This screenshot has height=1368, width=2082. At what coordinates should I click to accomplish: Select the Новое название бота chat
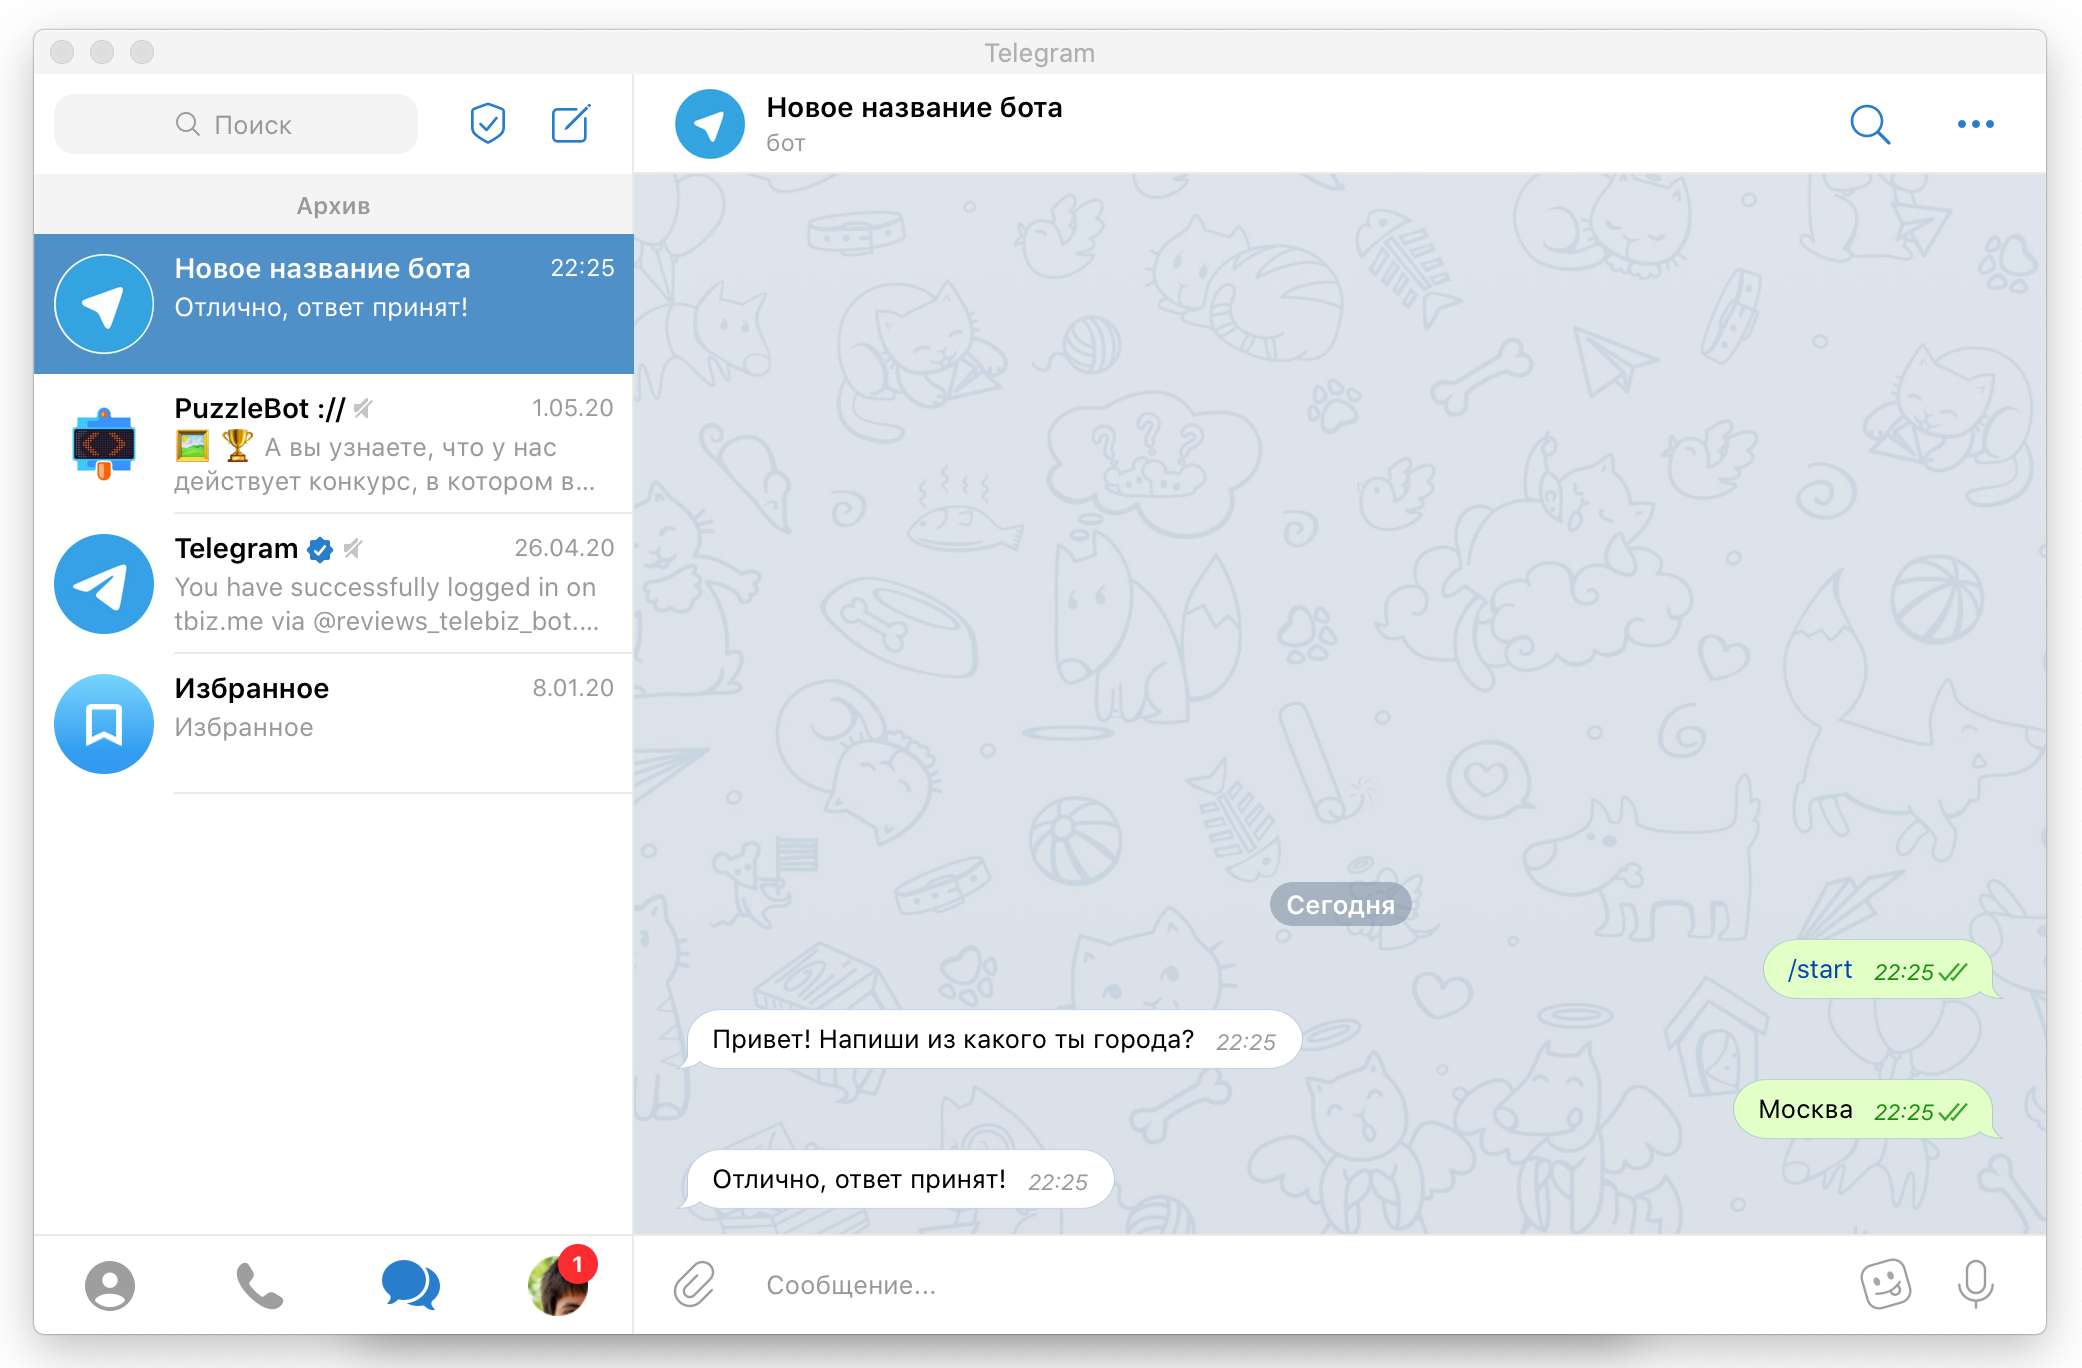click(x=333, y=304)
